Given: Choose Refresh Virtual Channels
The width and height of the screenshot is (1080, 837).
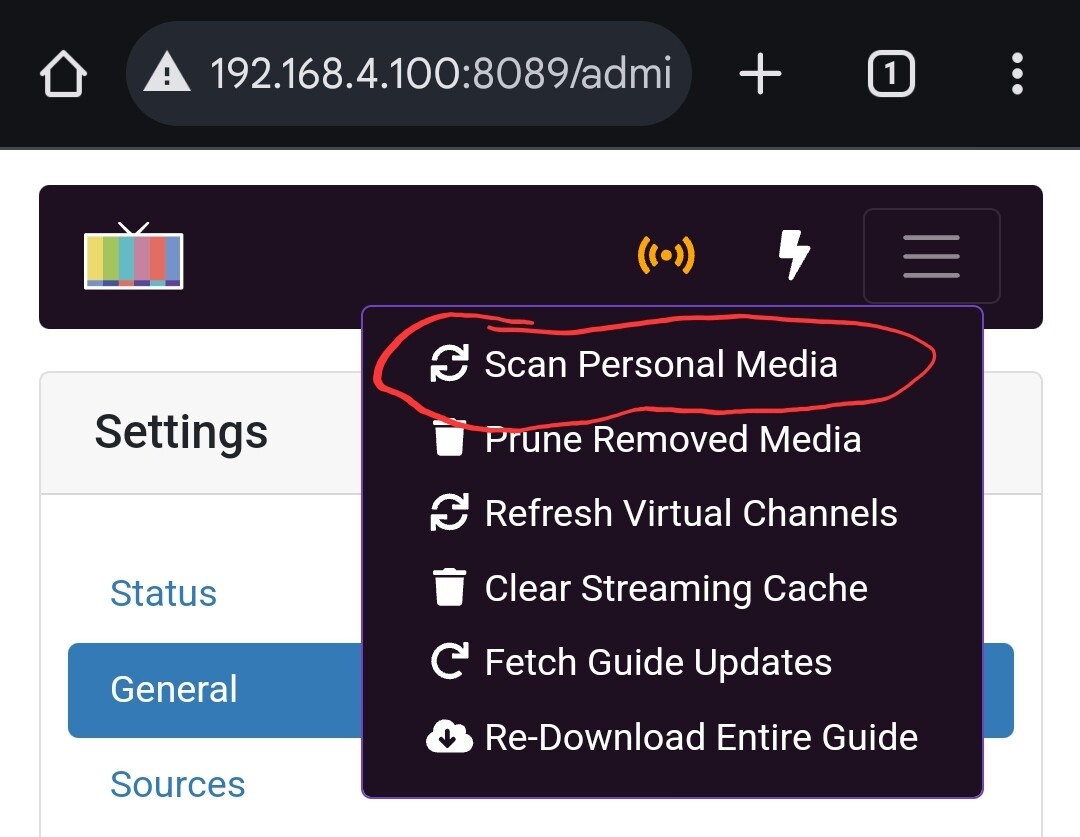Looking at the screenshot, I should coord(690,513).
